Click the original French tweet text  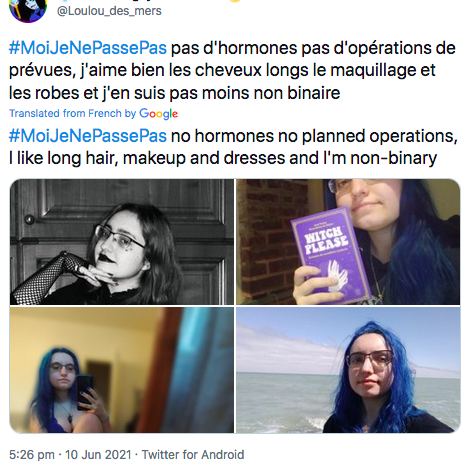[x=232, y=70]
